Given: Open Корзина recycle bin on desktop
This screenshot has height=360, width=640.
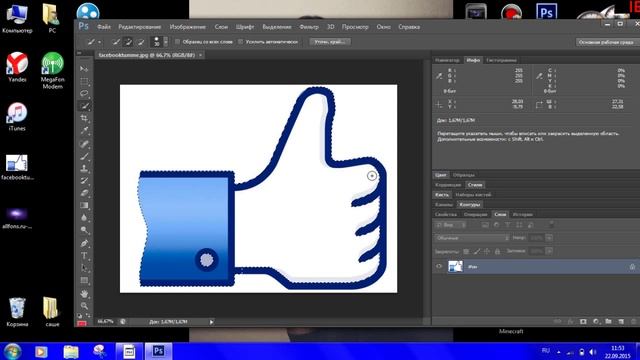Looking at the screenshot, I should coord(17,312).
